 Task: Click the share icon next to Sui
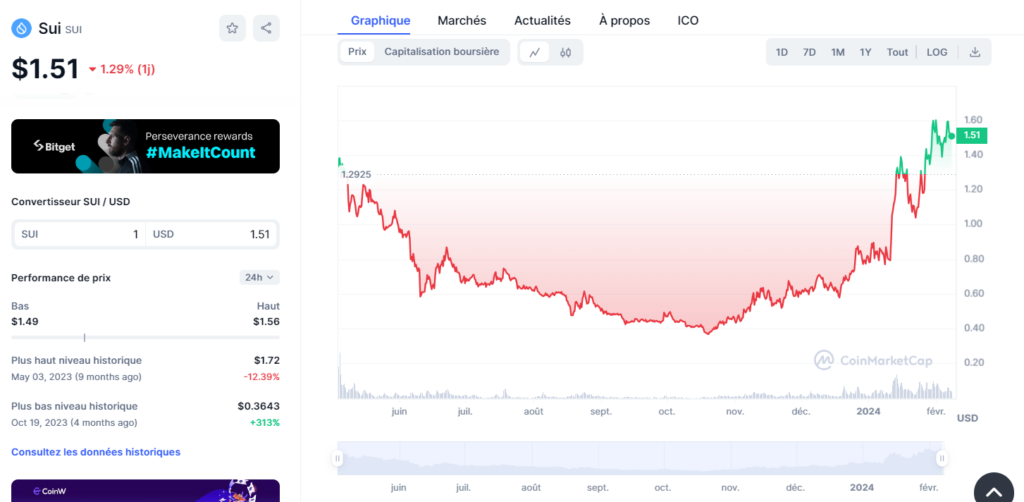tap(266, 28)
